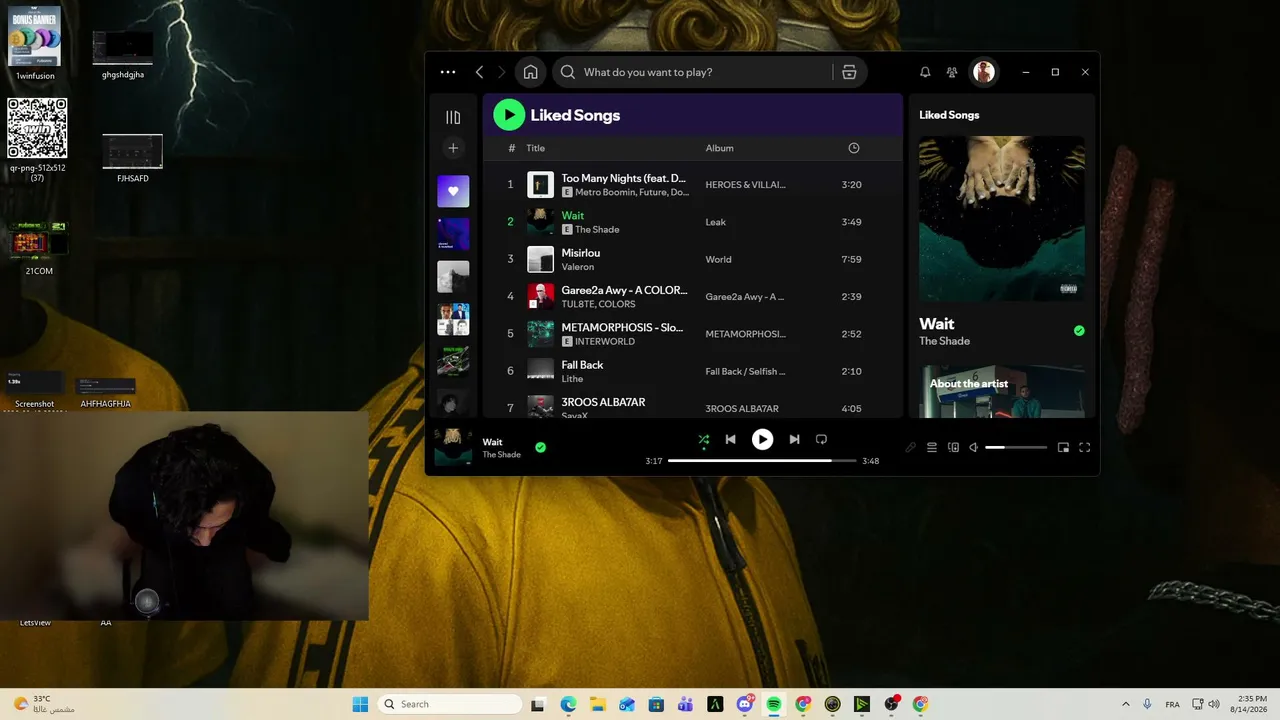The width and height of the screenshot is (1280, 720).
Task: Select the track 'METAMORPHOSIS - Slo...'
Action: [x=622, y=327]
